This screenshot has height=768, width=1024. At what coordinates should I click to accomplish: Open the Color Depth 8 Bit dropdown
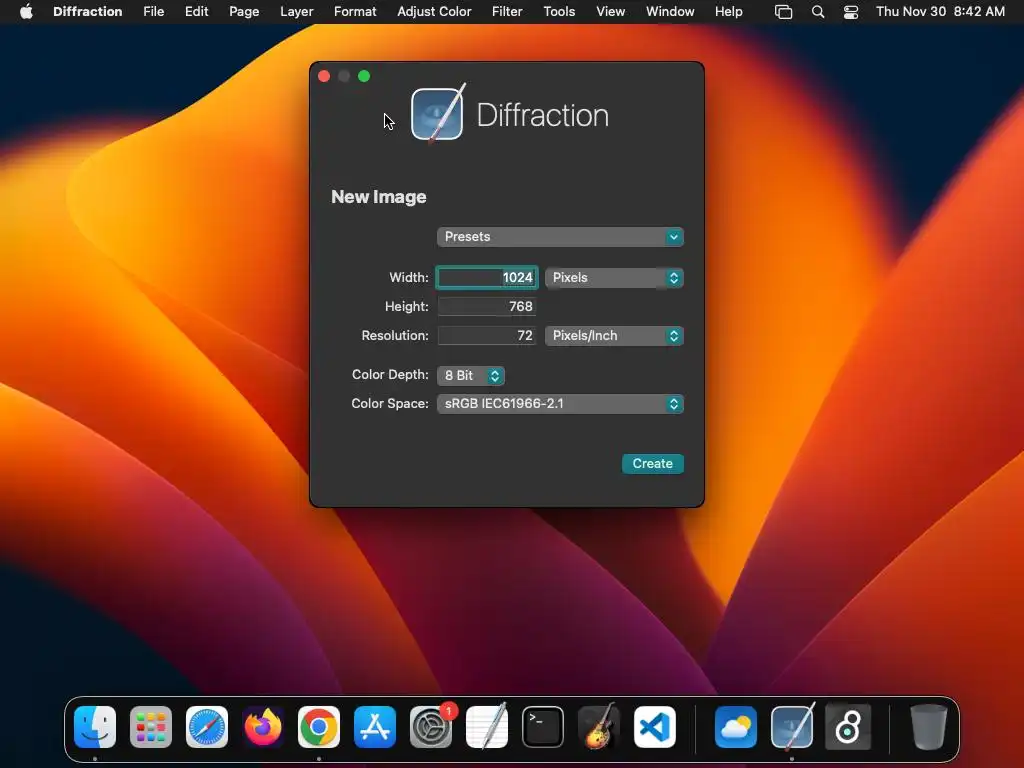471,376
